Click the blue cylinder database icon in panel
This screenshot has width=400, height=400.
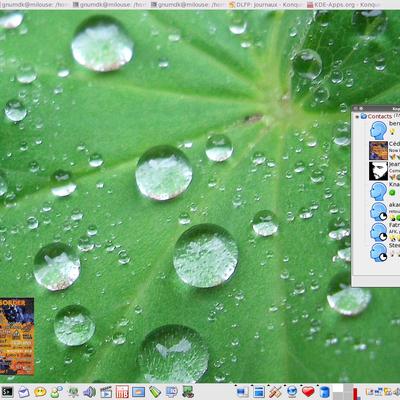(325, 392)
